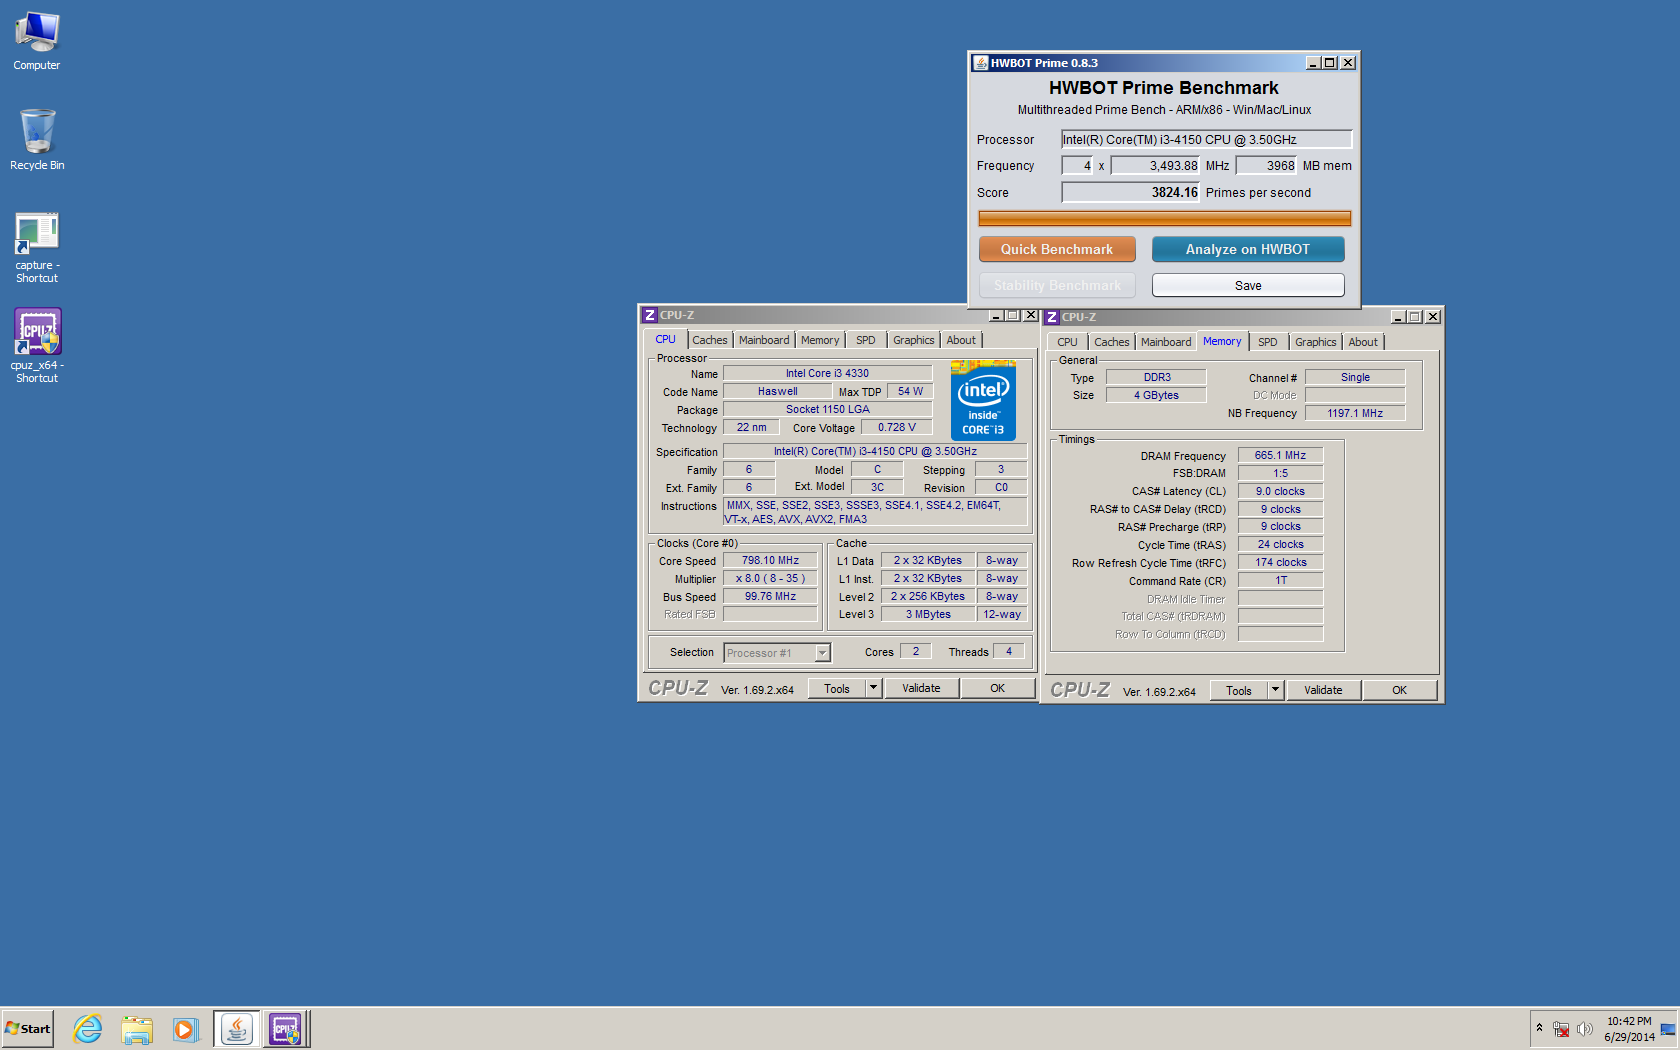Screen dimensions: 1680x1050
Task: Minimize the HWBOT Prime window
Action: tap(1313, 63)
